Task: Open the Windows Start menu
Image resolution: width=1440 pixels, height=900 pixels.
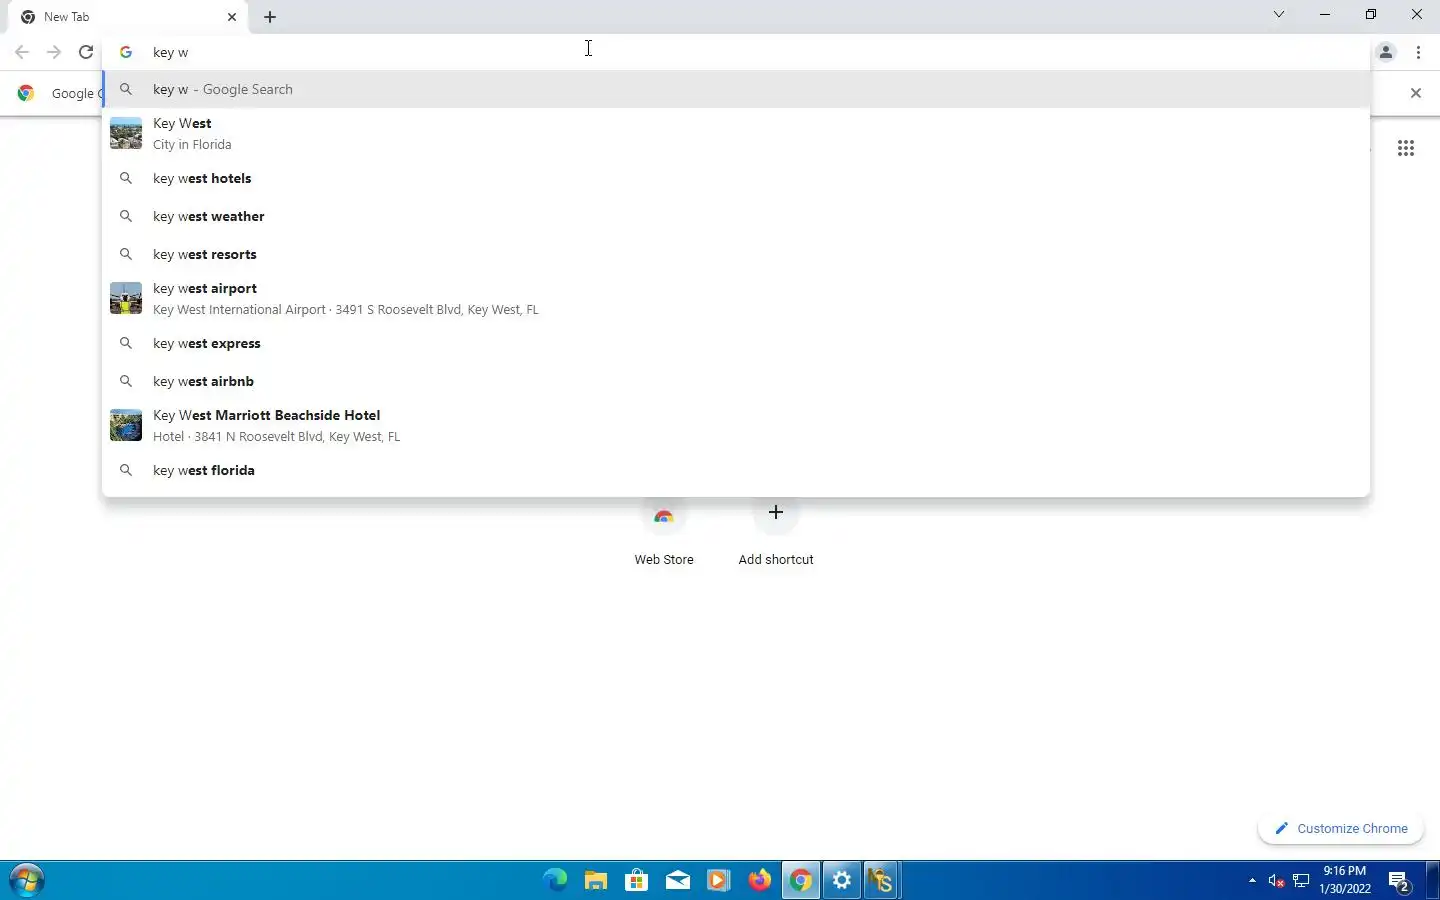Action: (26, 880)
